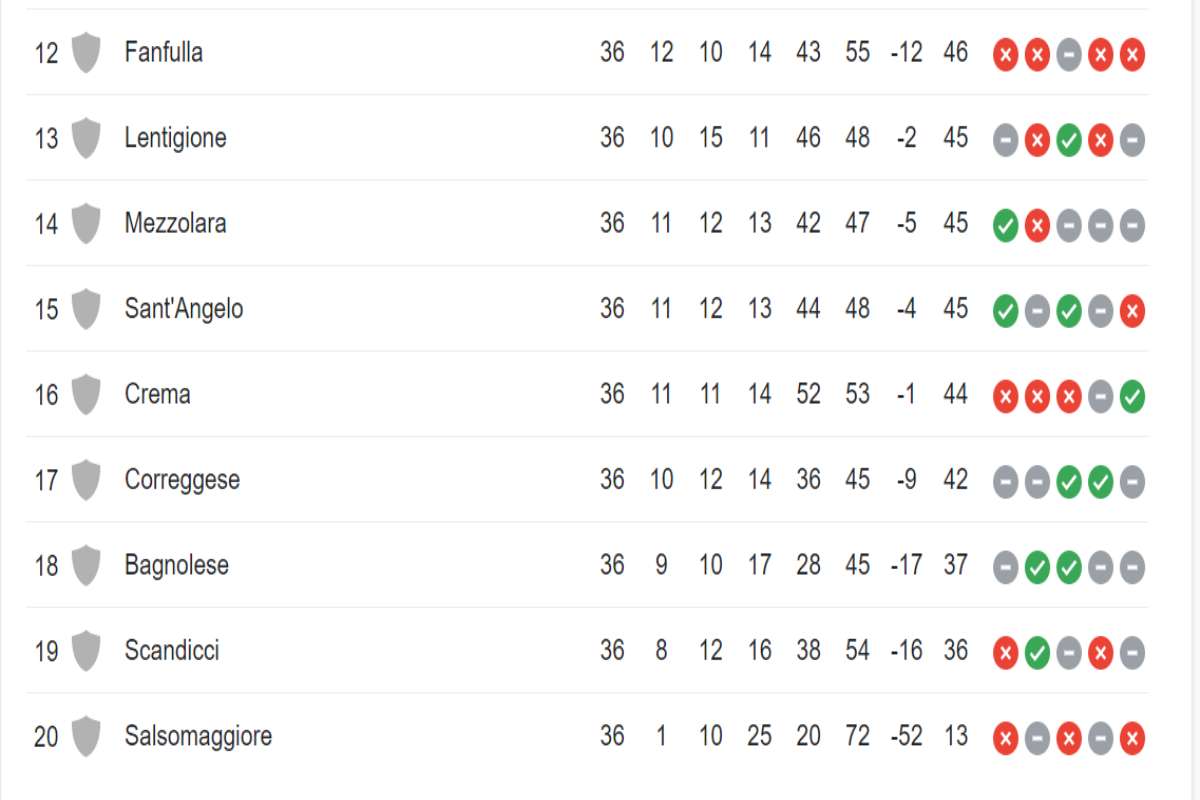Click Mezzolara's first green win form icon

(x=1006, y=226)
